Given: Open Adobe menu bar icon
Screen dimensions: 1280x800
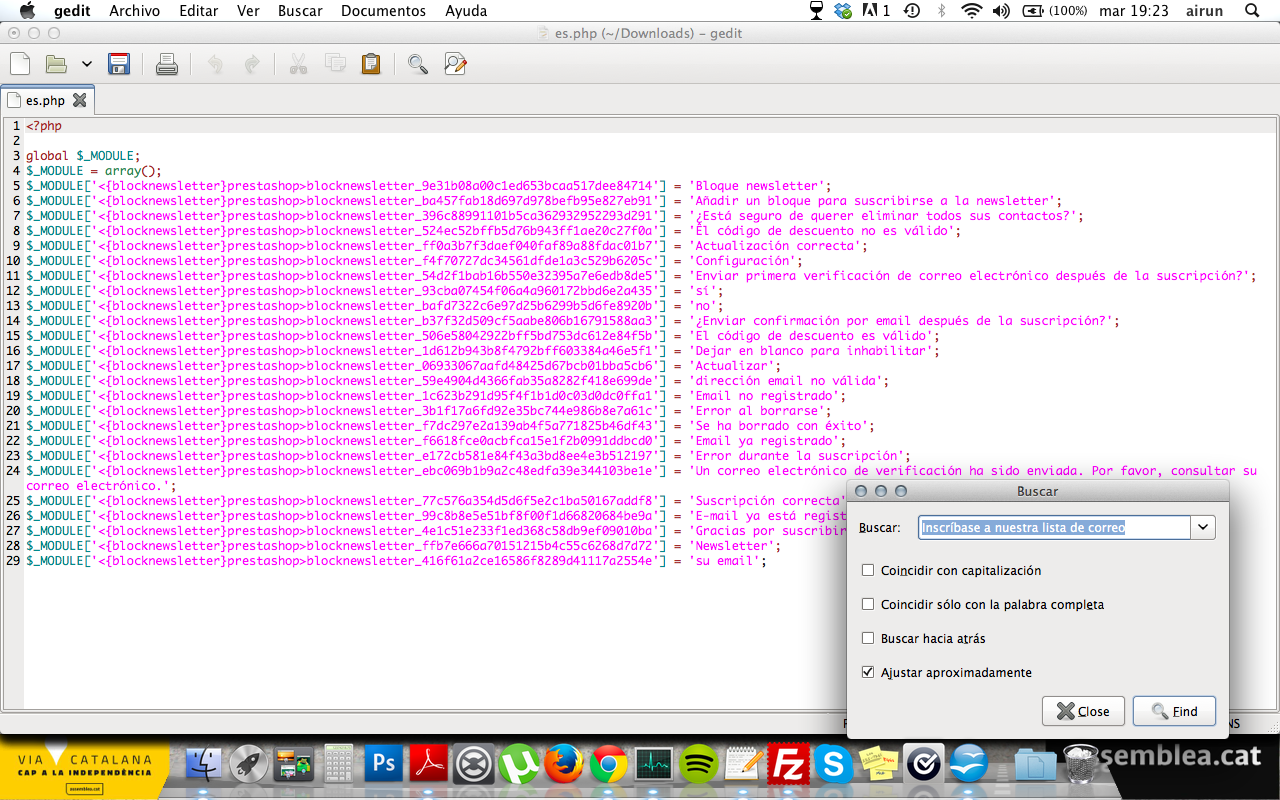Looking at the screenshot, I should pyautogui.click(x=876, y=11).
